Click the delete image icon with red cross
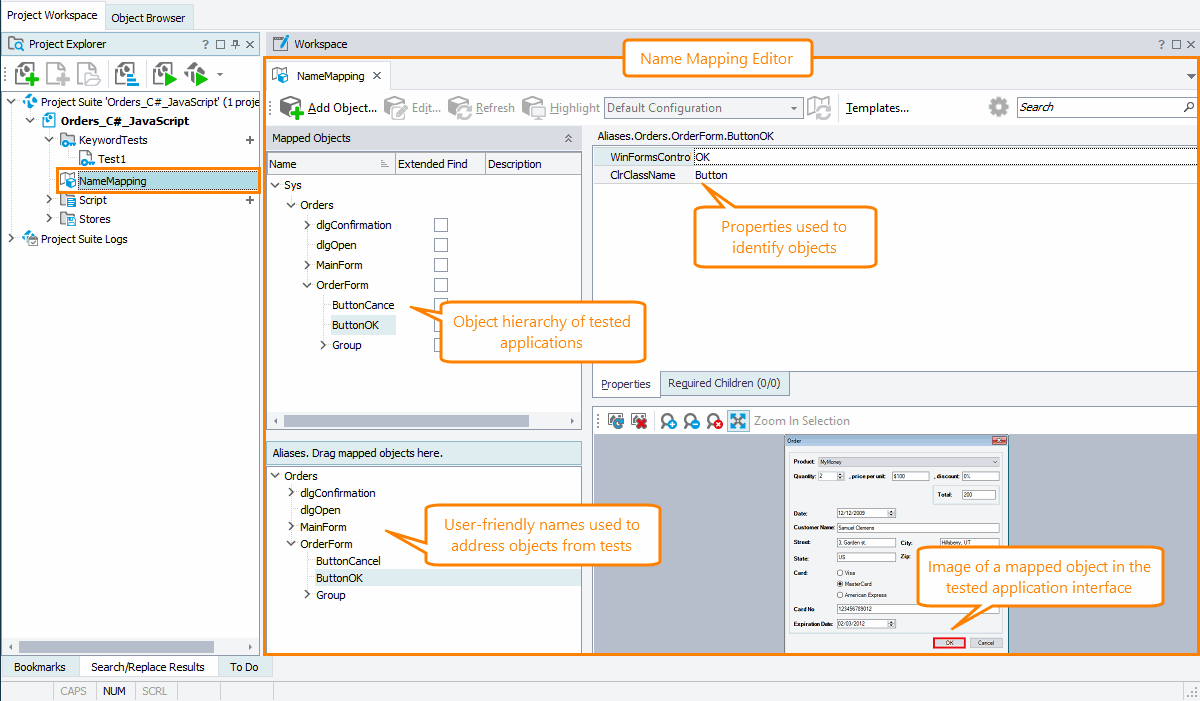 (x=639, y=420)
